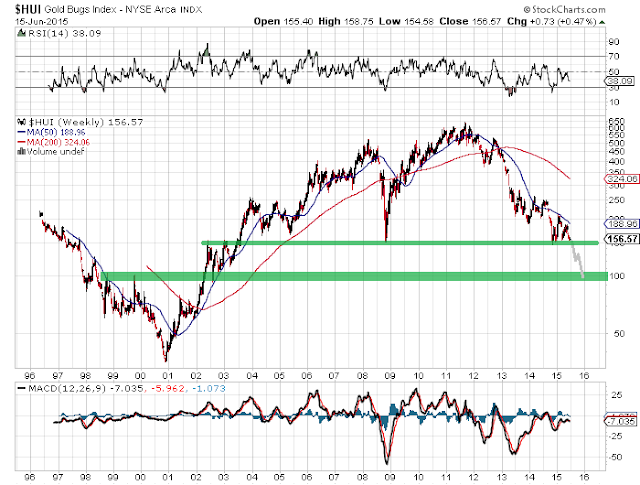Click the black line marker before MACD(12,26,9)

click(22, 388)
